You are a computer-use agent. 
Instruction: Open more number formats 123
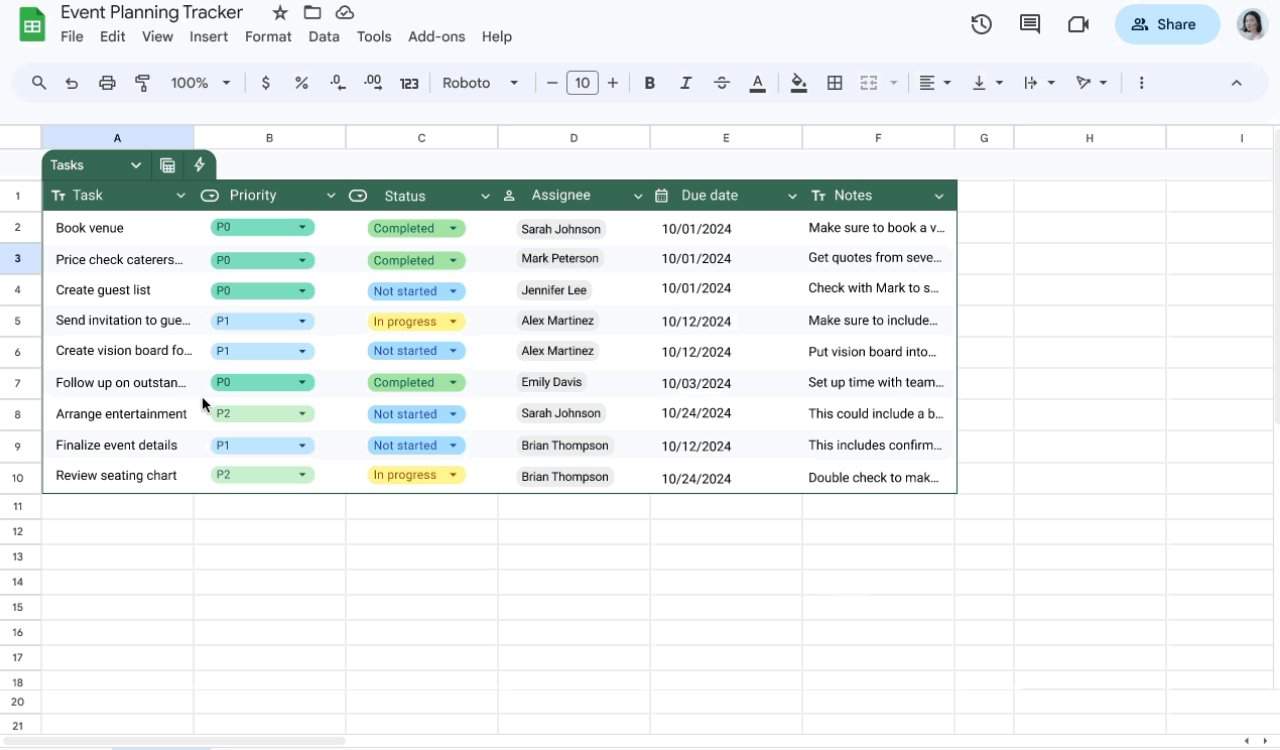pyautogui.click(x=409, y=84)
